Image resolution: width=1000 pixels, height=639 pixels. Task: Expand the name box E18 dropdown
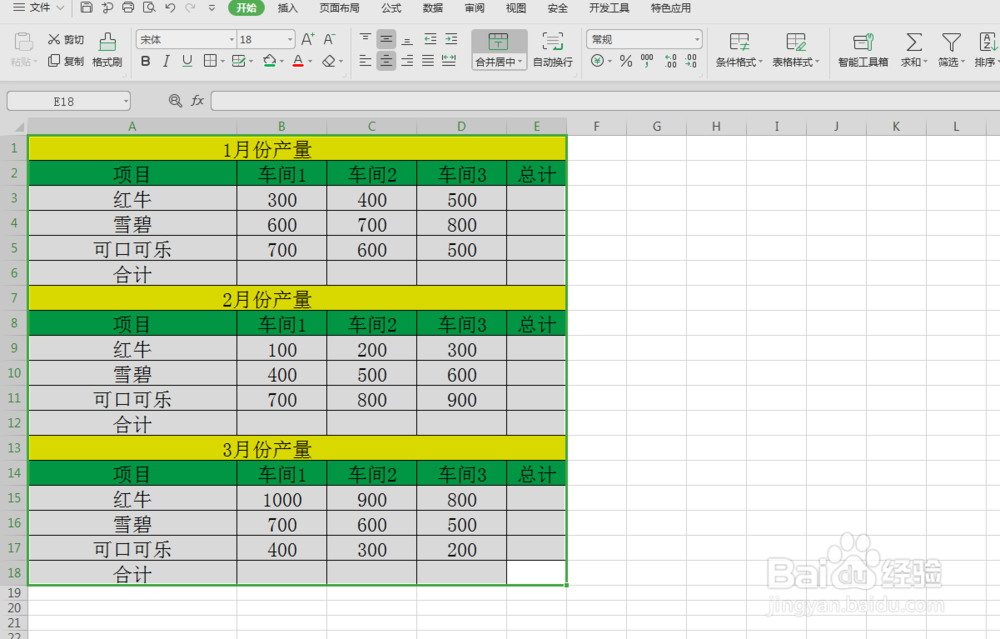(x=126, y=101)
